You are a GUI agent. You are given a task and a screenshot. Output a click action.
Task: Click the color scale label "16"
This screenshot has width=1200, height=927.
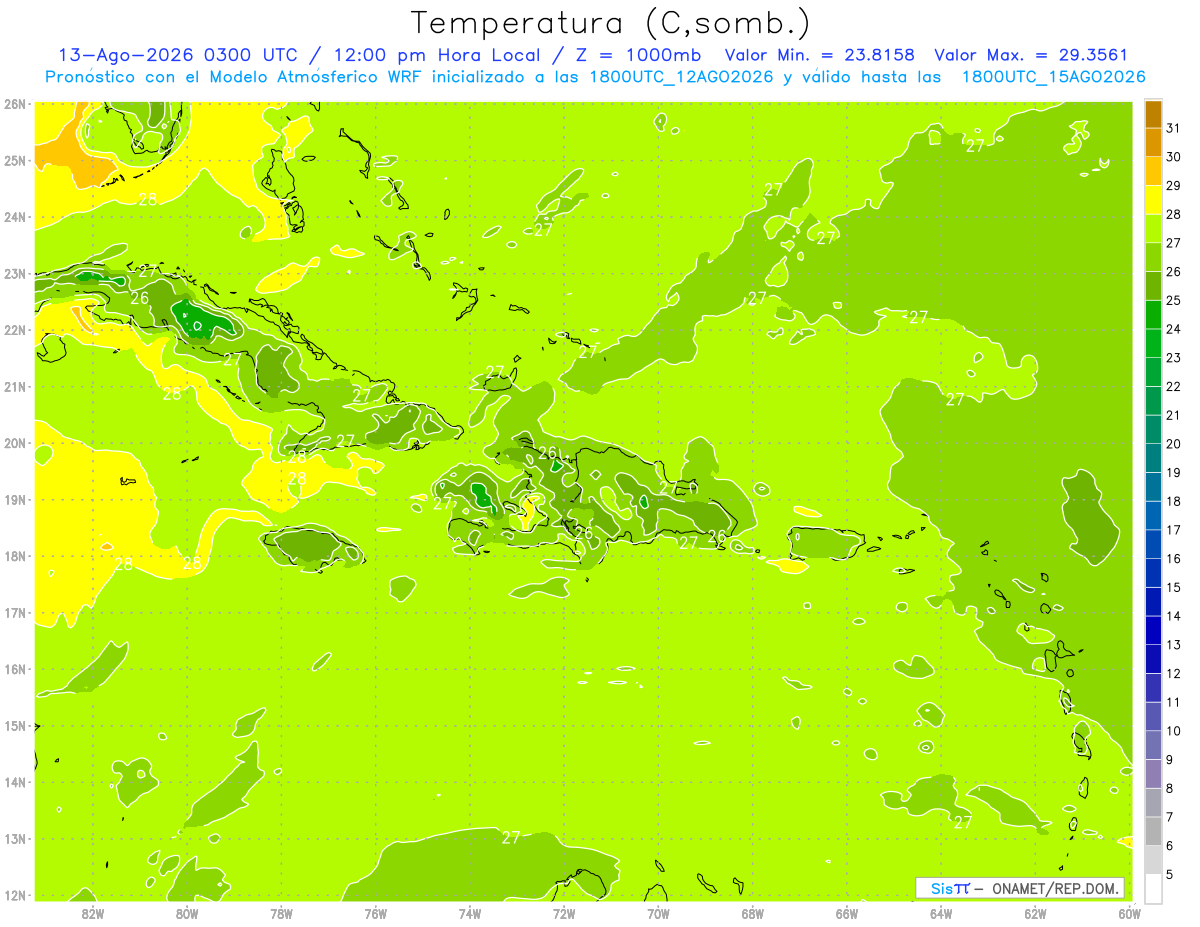pyautogui.click(x=1174, y=559)
